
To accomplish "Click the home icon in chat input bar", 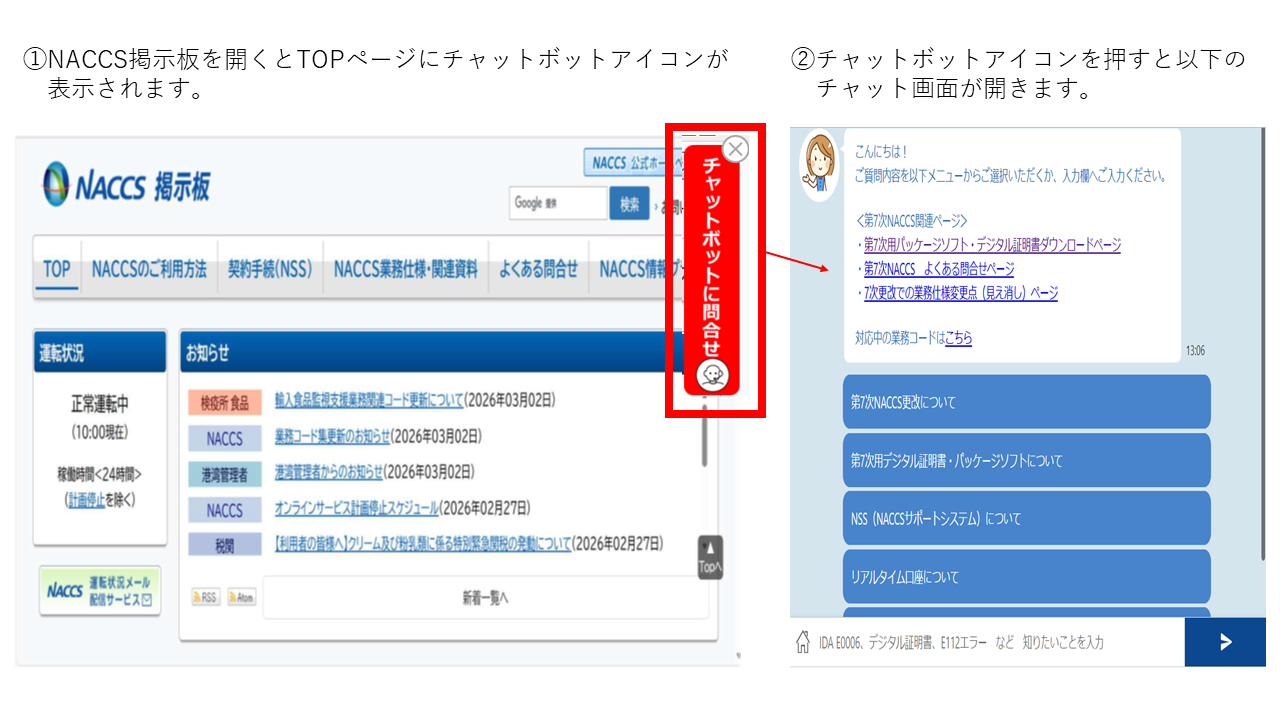I will pos(802,642).
